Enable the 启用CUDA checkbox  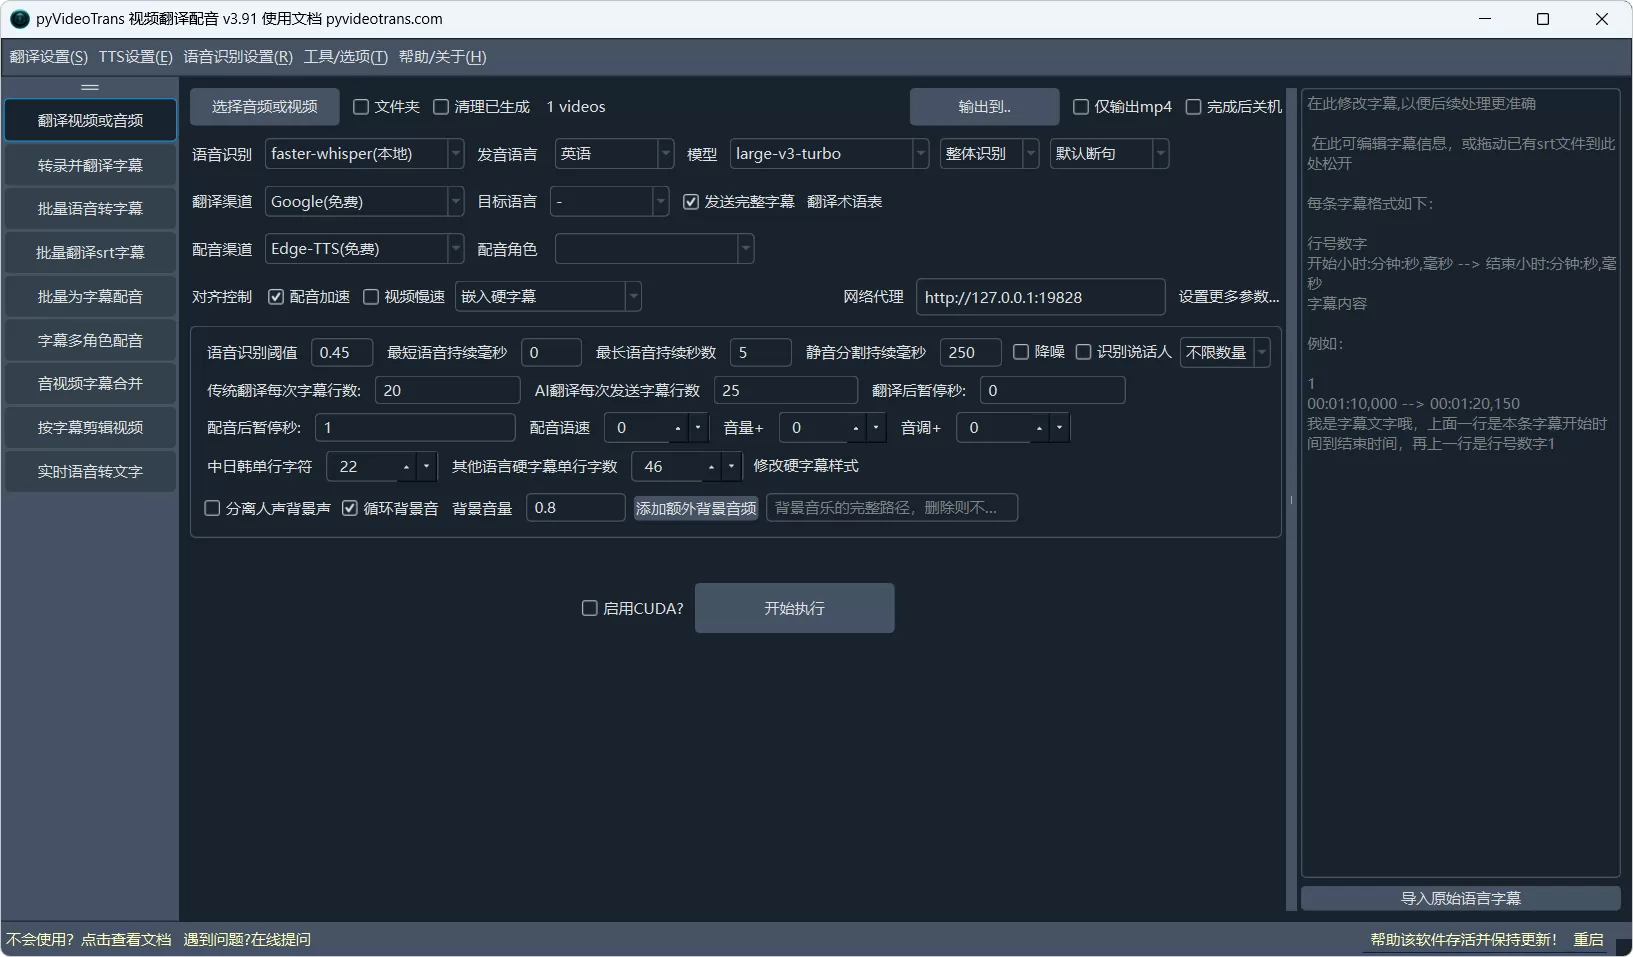tap(590, 608)
